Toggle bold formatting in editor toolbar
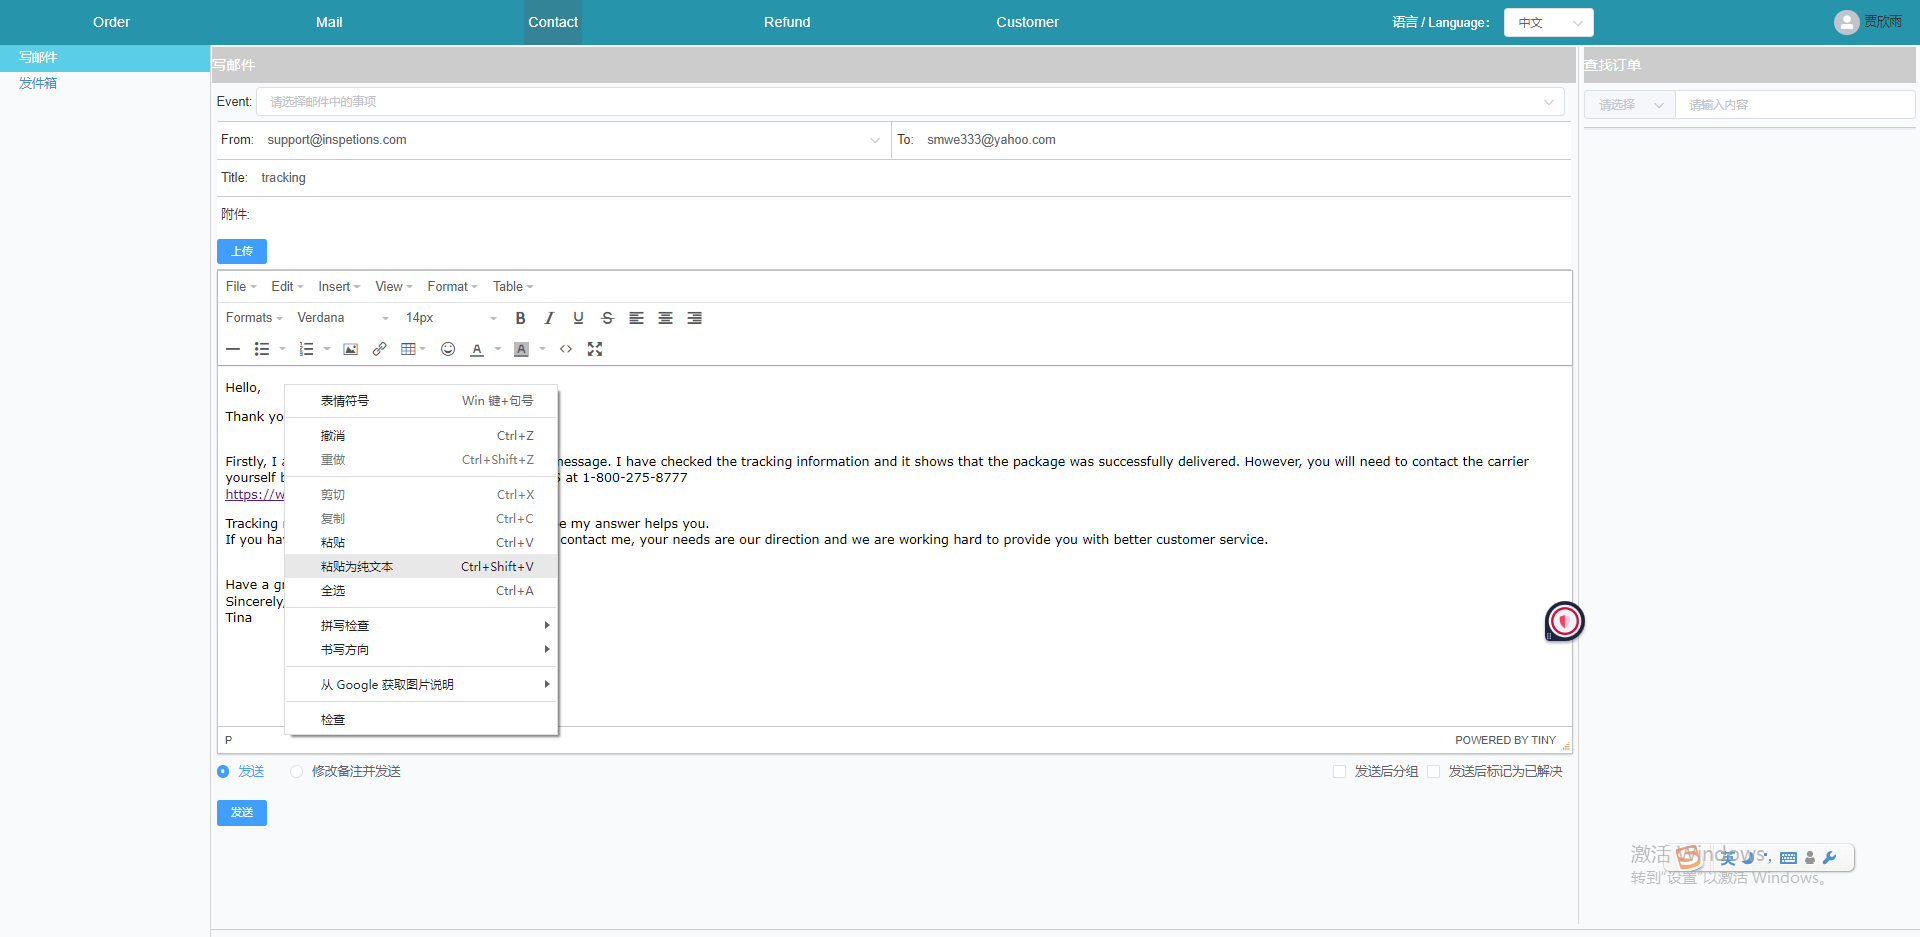Screen dimensions: 1920x937 520,318
